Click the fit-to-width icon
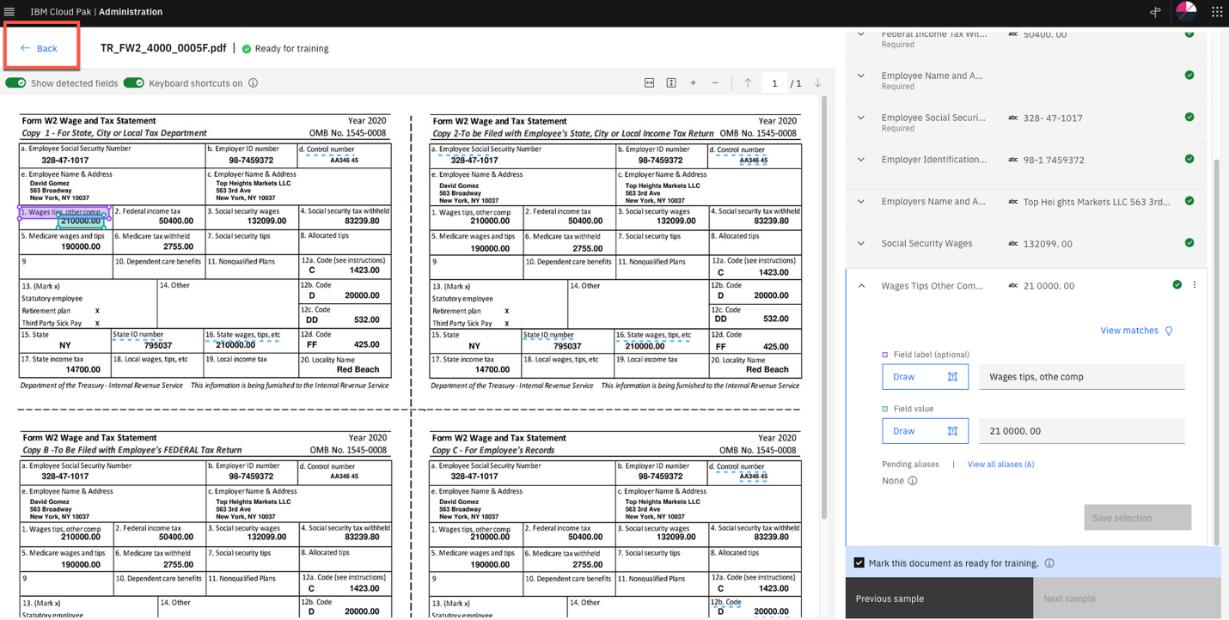Screen dimensions: 1229x620 tap(649, 83)
